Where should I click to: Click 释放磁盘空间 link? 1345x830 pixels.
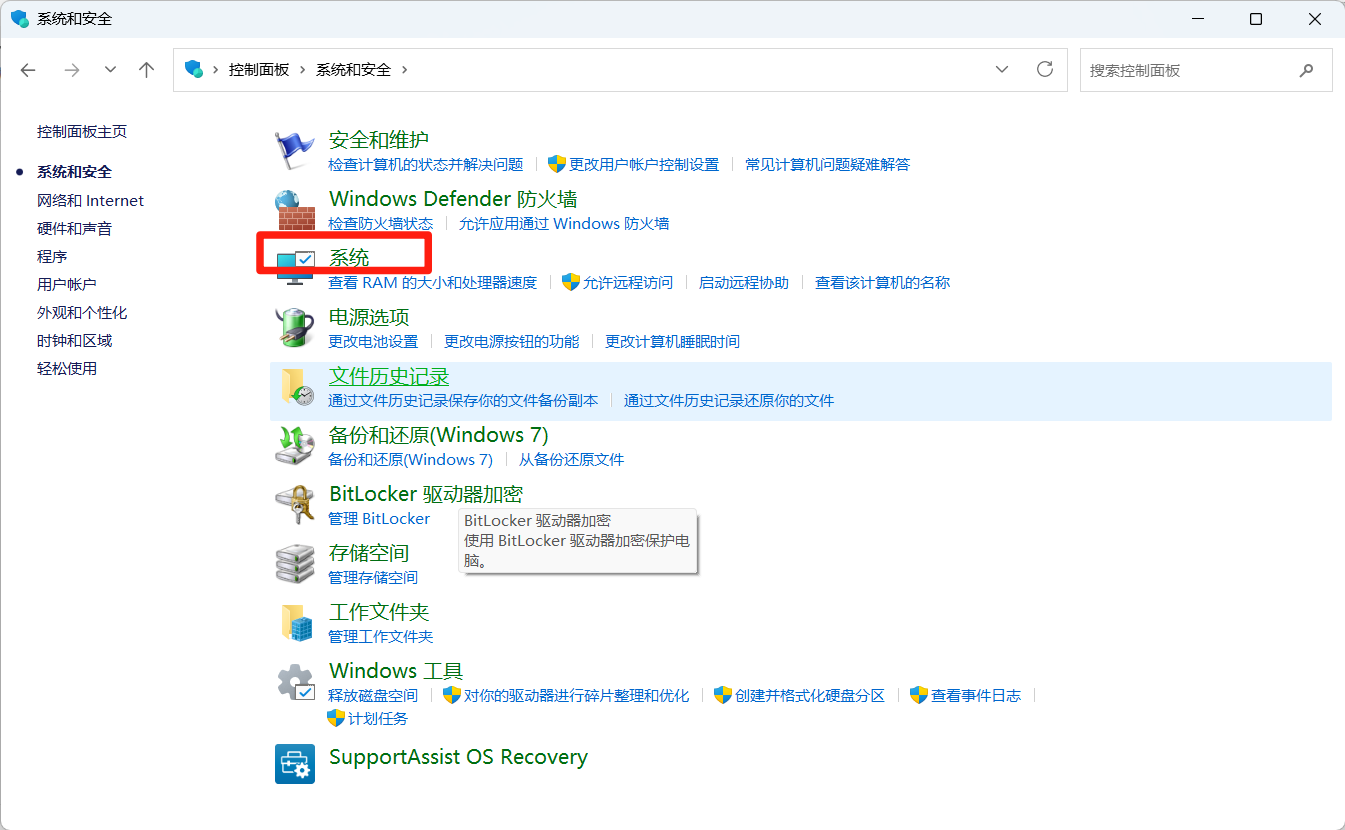click(x=373, y=696)
